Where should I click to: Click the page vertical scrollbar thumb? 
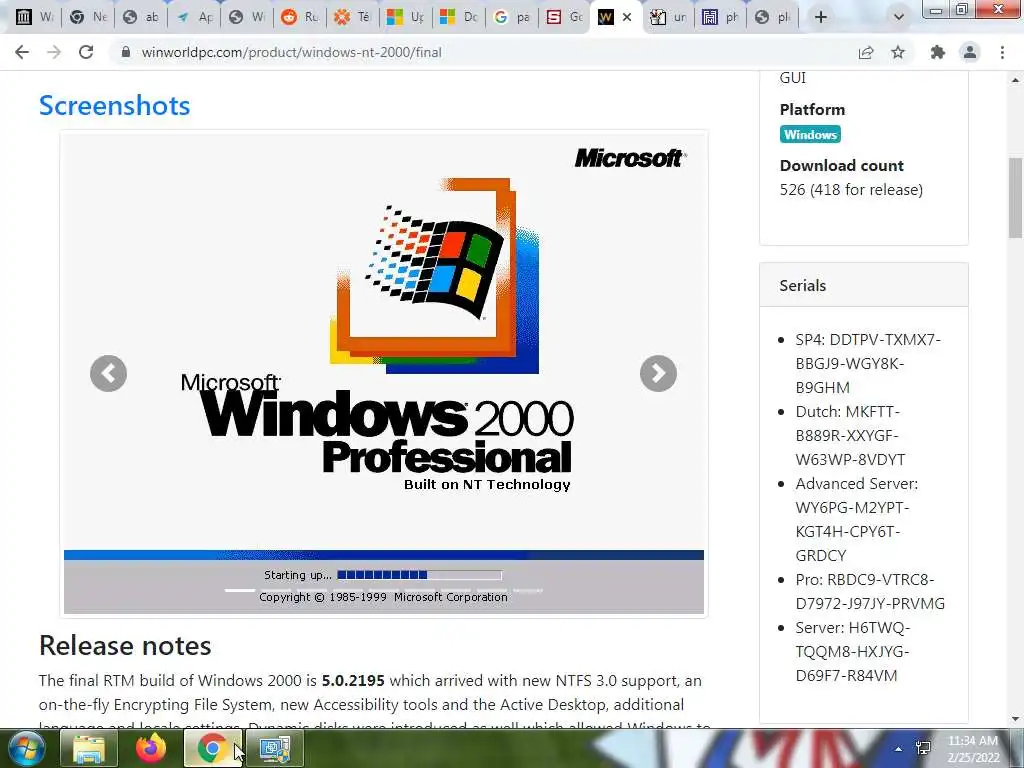1016,198
